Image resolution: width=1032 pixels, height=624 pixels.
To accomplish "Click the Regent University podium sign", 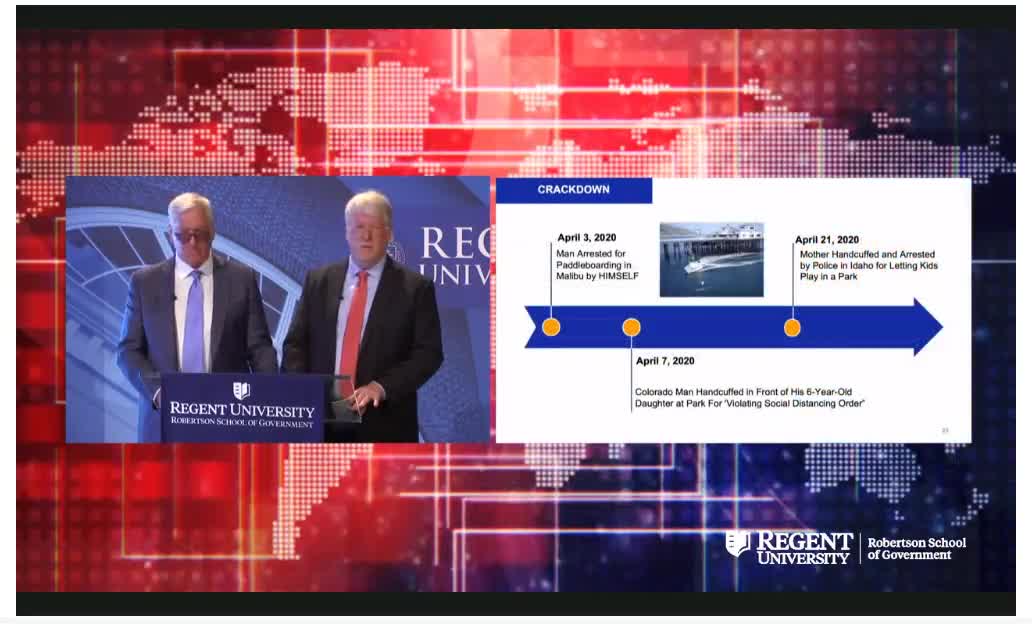I will point(242,408).
